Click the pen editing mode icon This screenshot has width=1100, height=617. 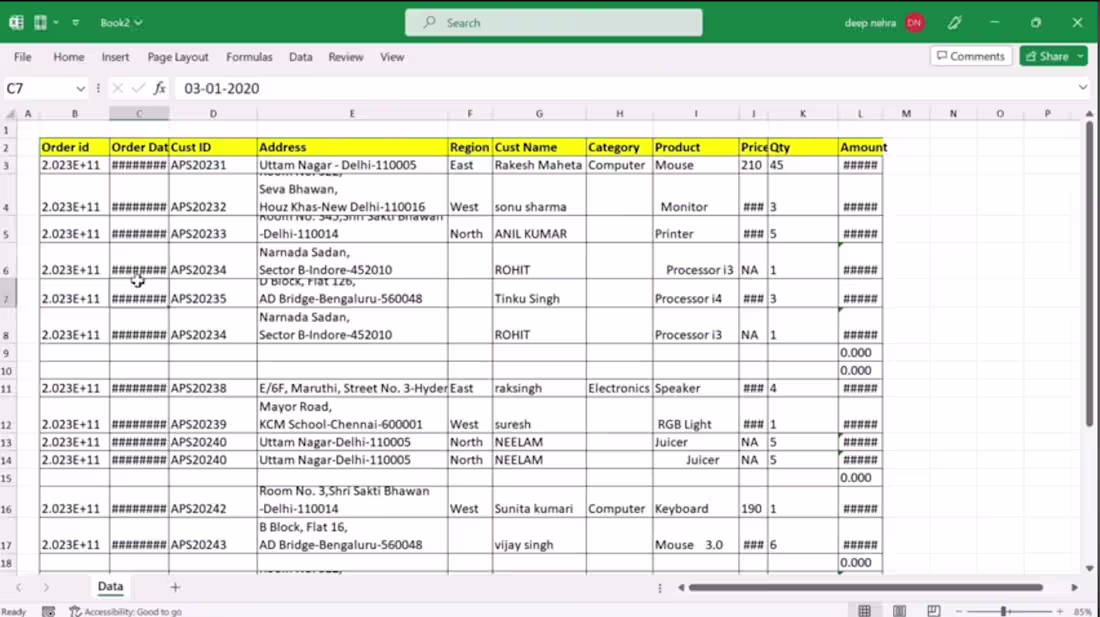tap(954, 22)
